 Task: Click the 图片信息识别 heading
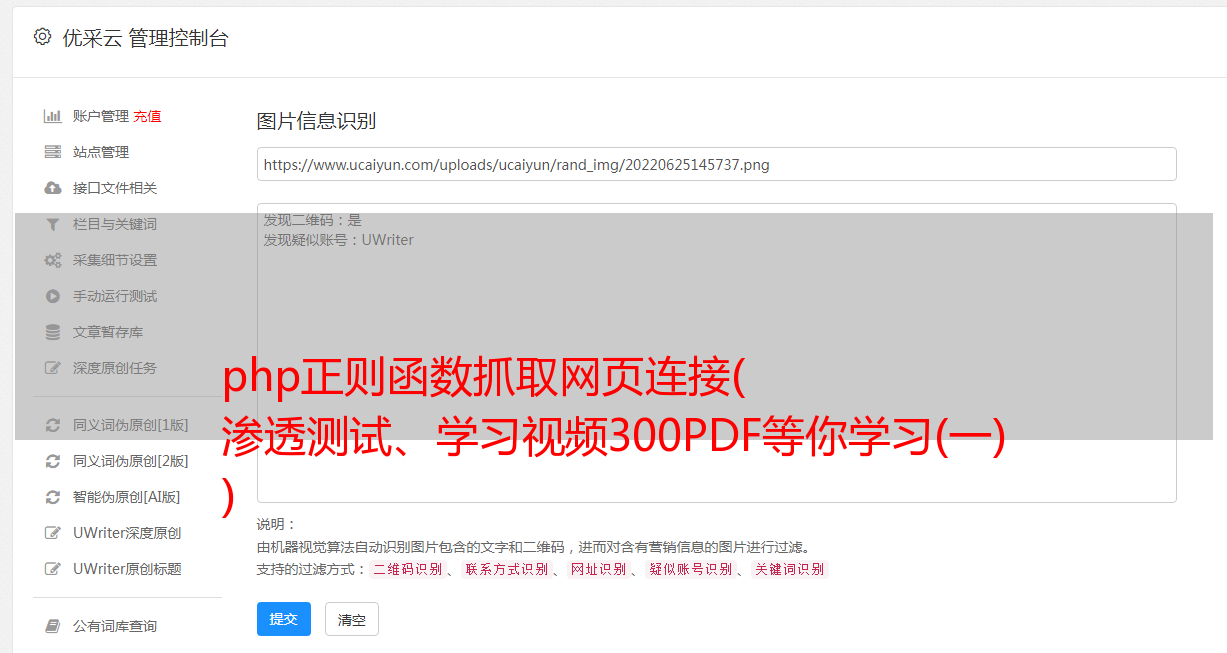click(x=316, y=121)
